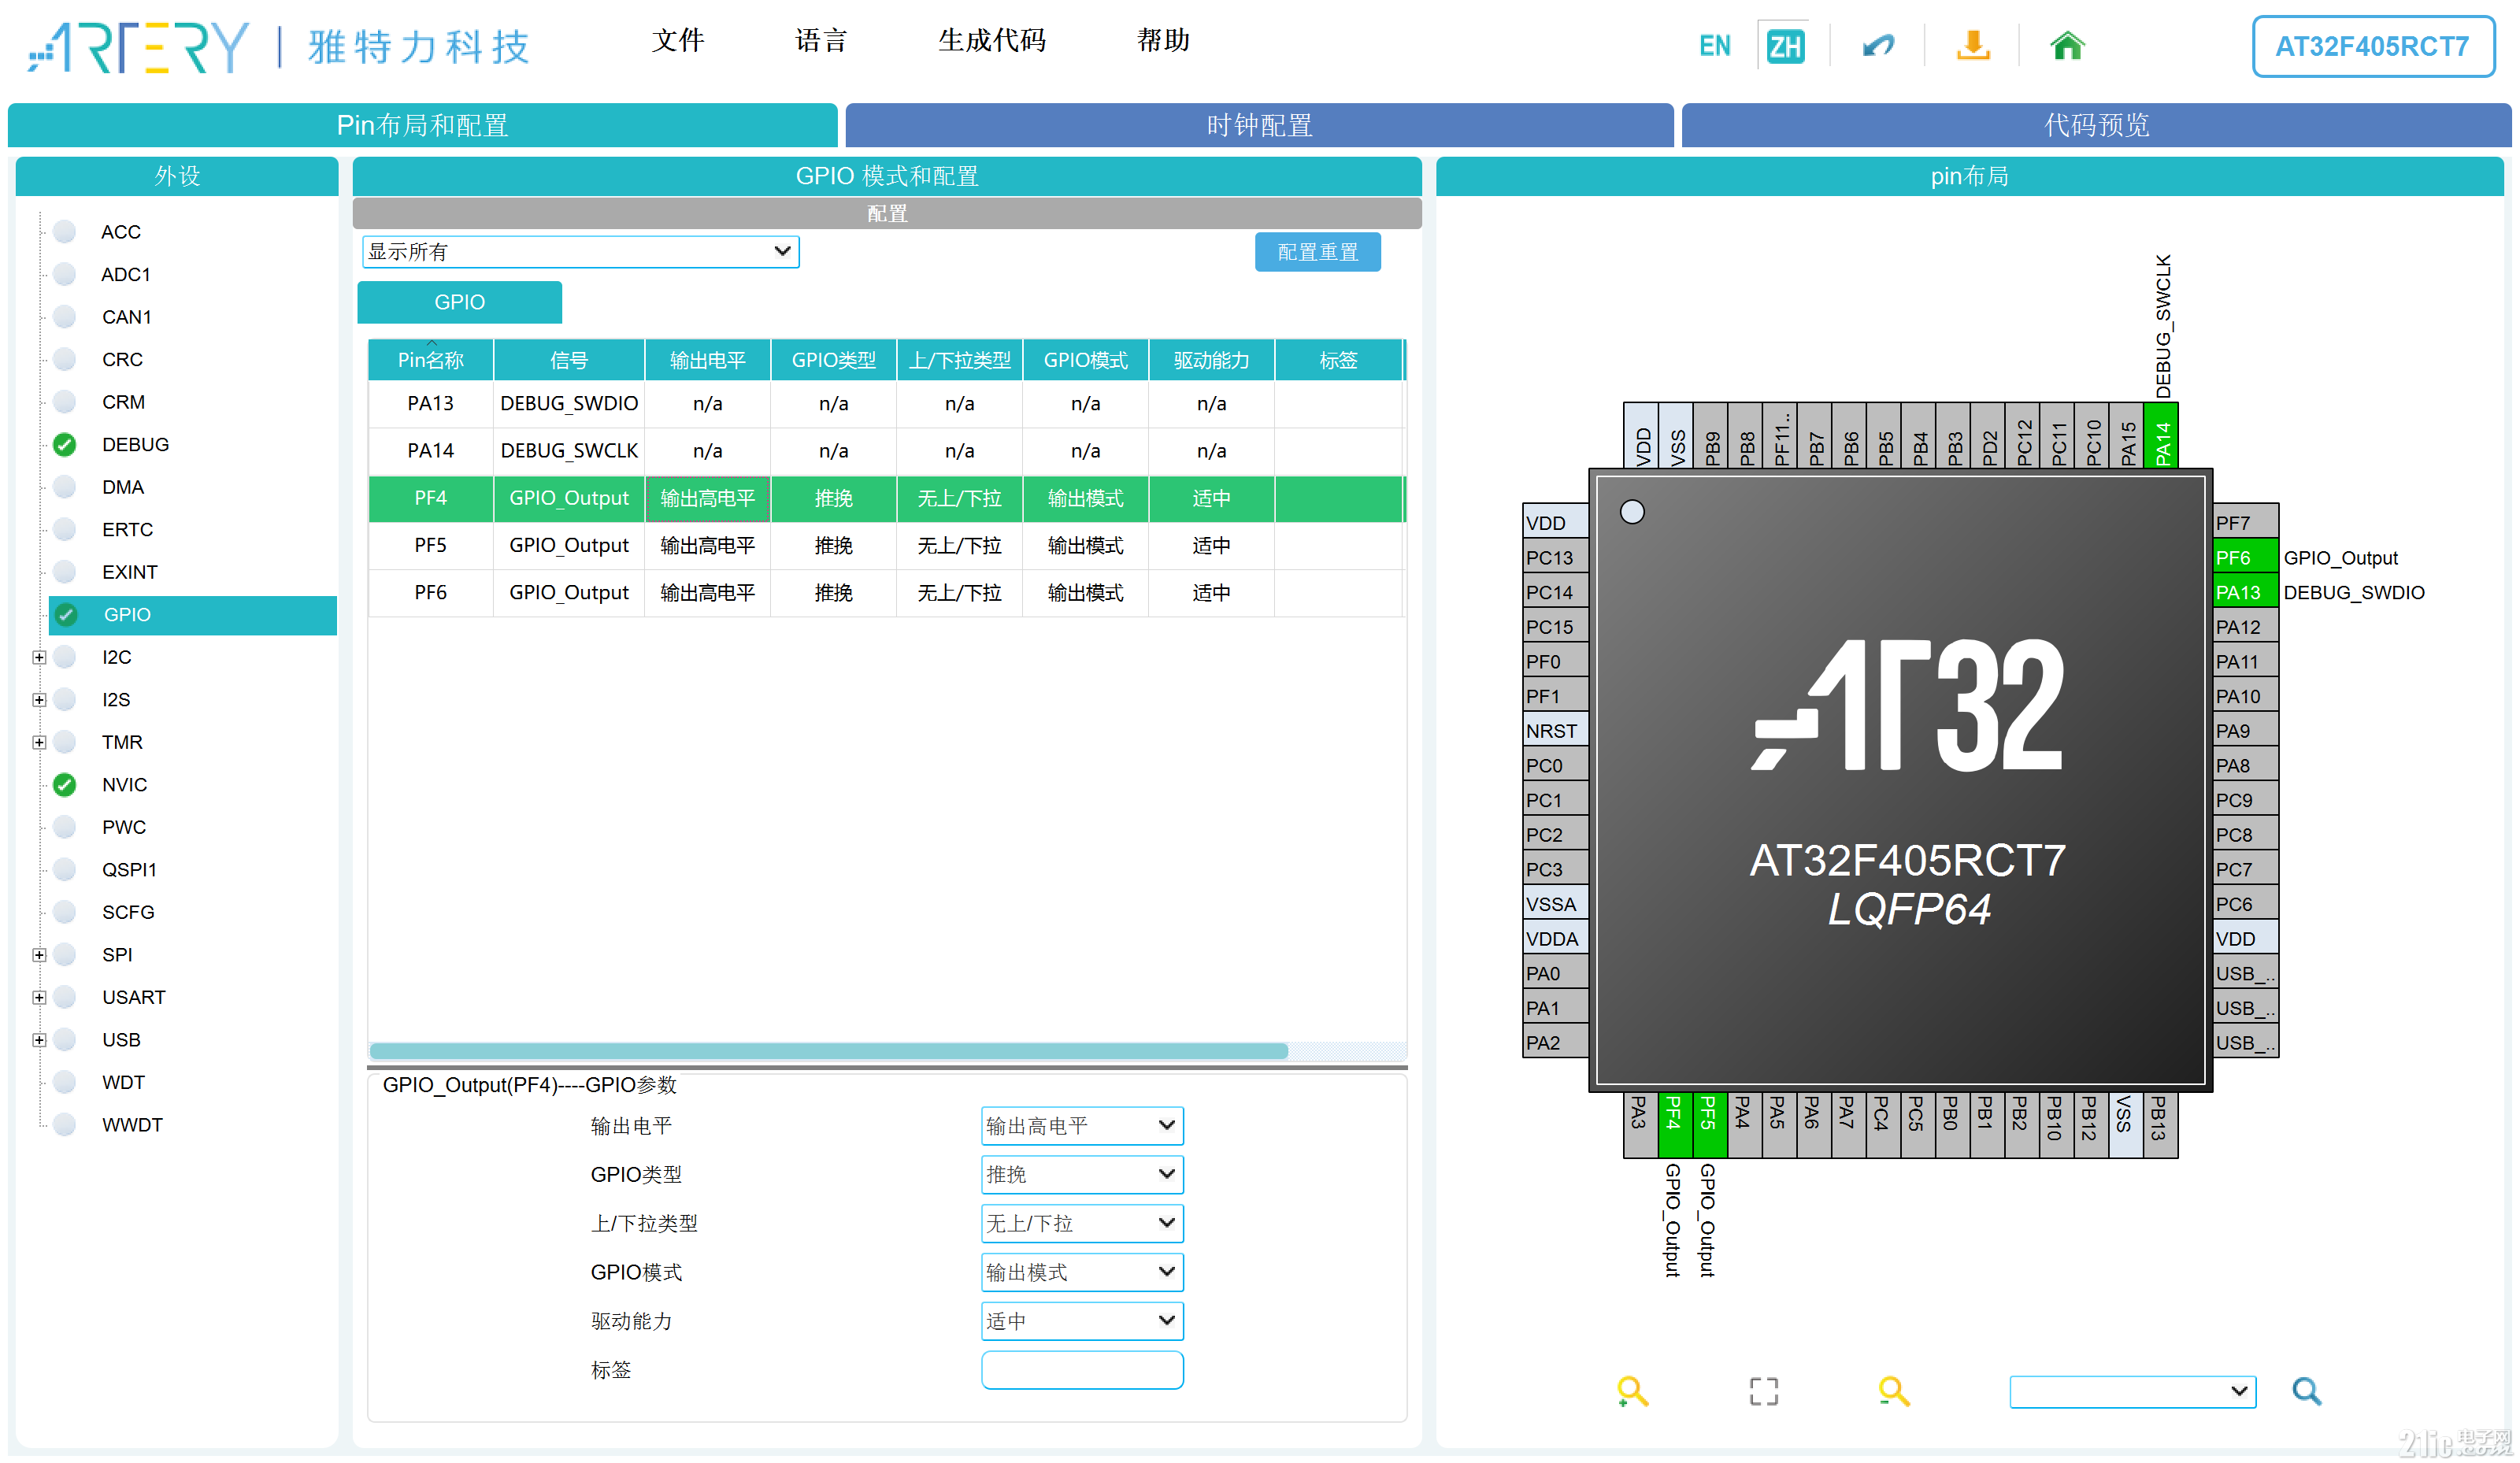Zoom in on the pin layout
2520x1463 pixels.
[1632, 1390]
